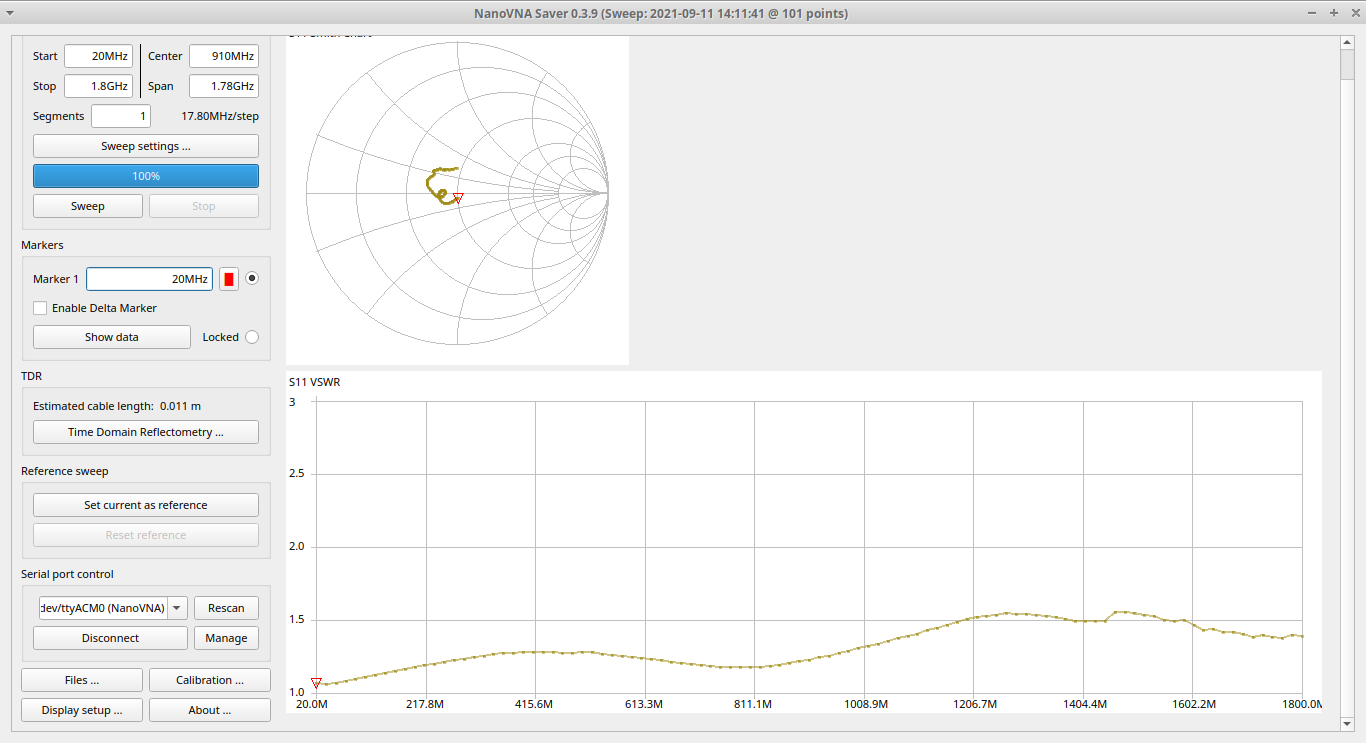
Task: Click the Sweep button
Action: [88, 206]
